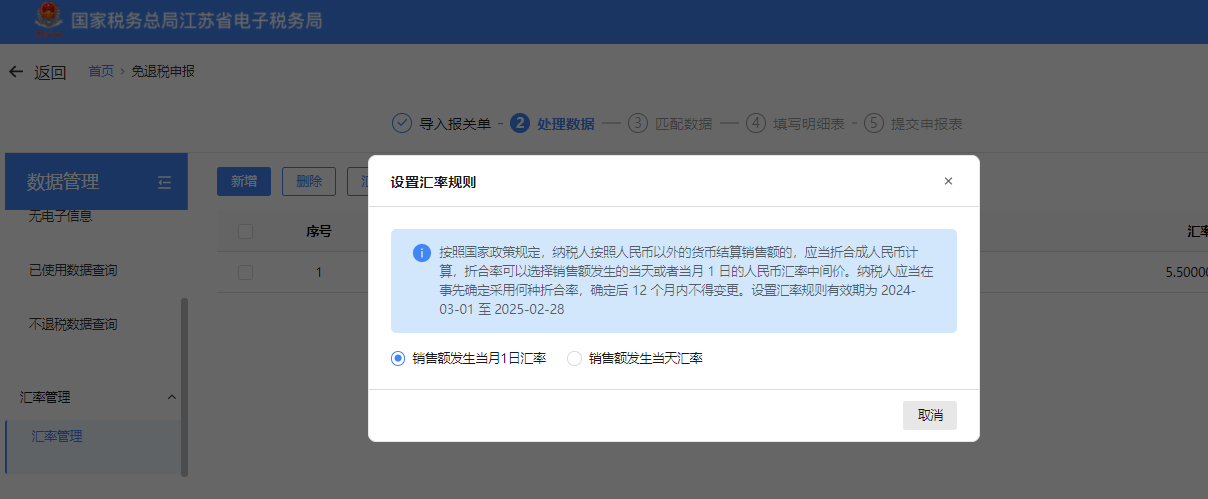The image size is (1208, 499).
Task: Click step 2 circle 处理数据
Action: [x=519, y=124]
